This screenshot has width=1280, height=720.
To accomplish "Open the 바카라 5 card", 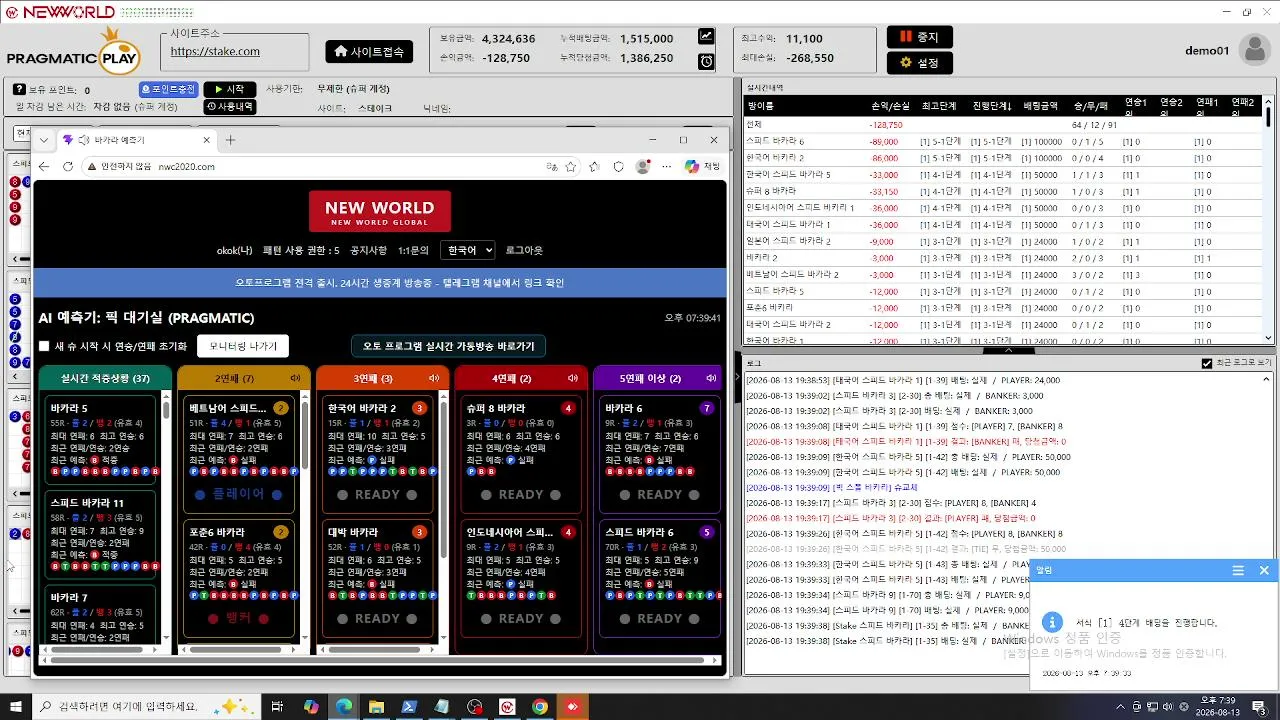I will point(101,439).
